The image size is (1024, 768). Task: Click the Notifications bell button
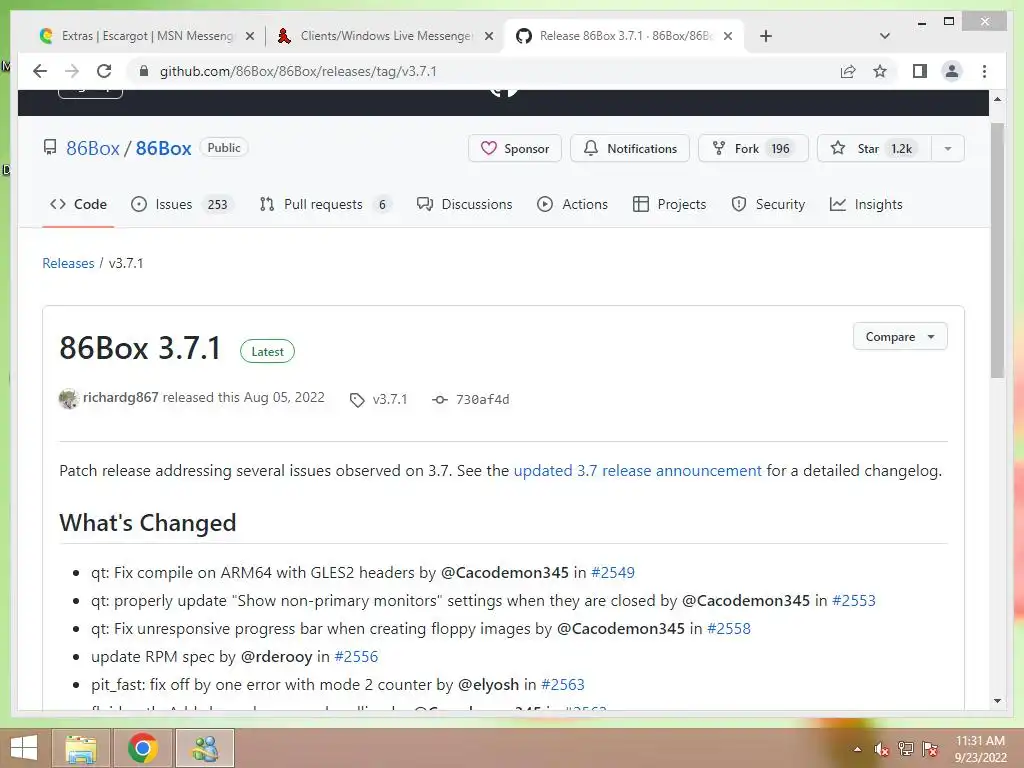[630, 148]
